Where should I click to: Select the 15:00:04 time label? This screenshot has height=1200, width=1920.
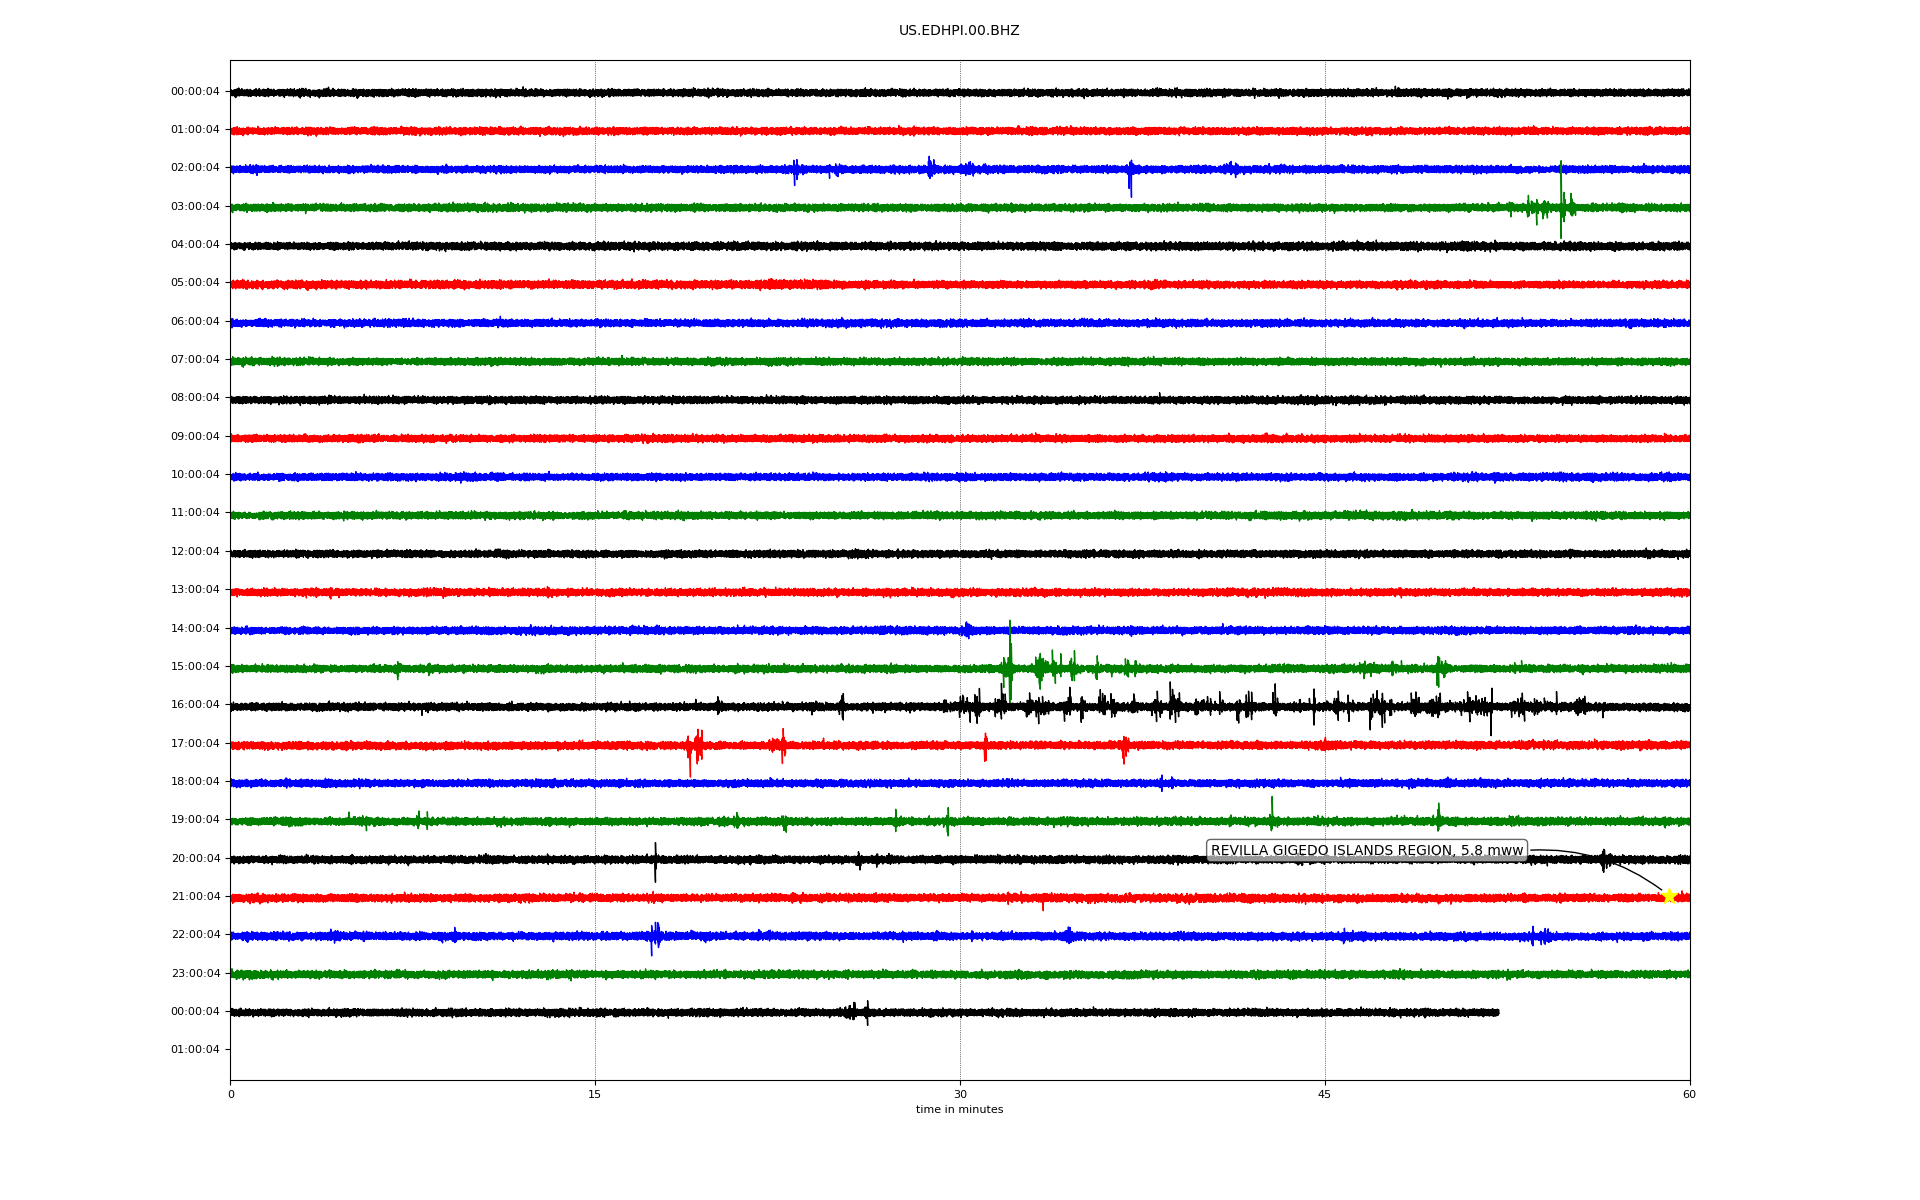click(x=195, y=667)
